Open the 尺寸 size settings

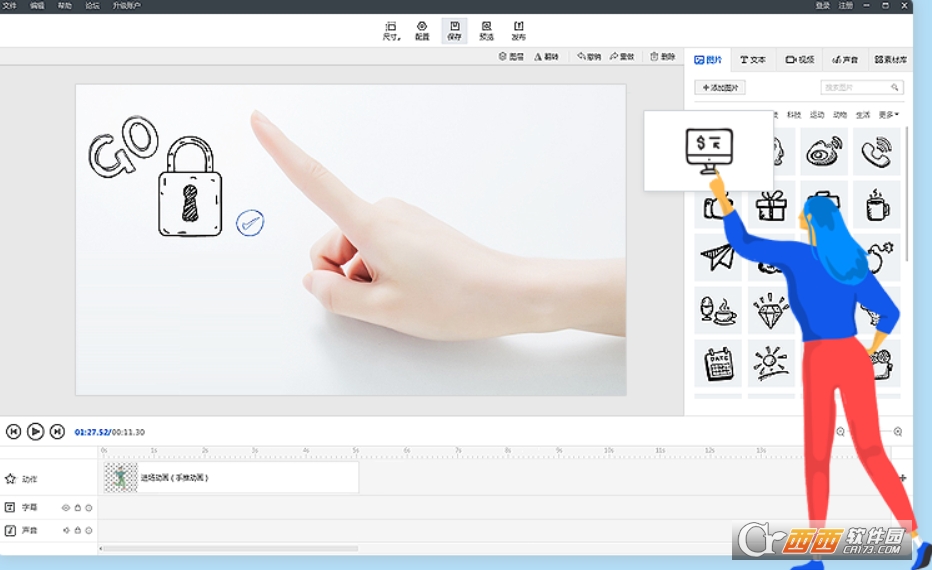[391, 30]
